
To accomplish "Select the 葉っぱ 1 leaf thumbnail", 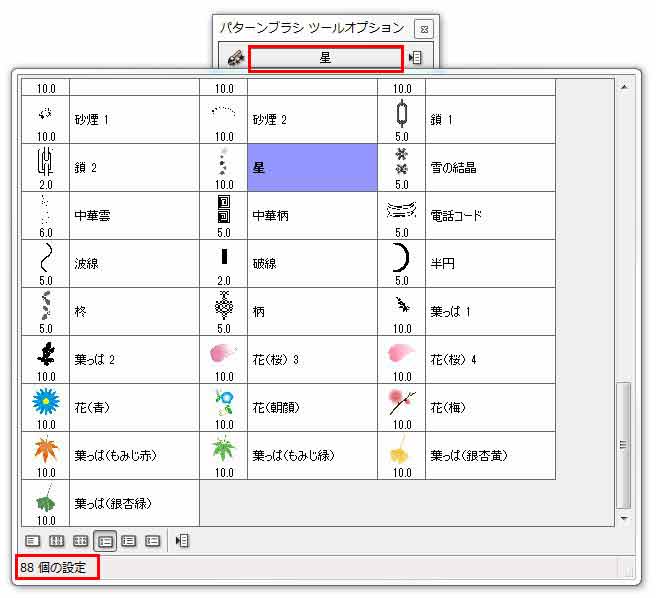I will point(402,305).
